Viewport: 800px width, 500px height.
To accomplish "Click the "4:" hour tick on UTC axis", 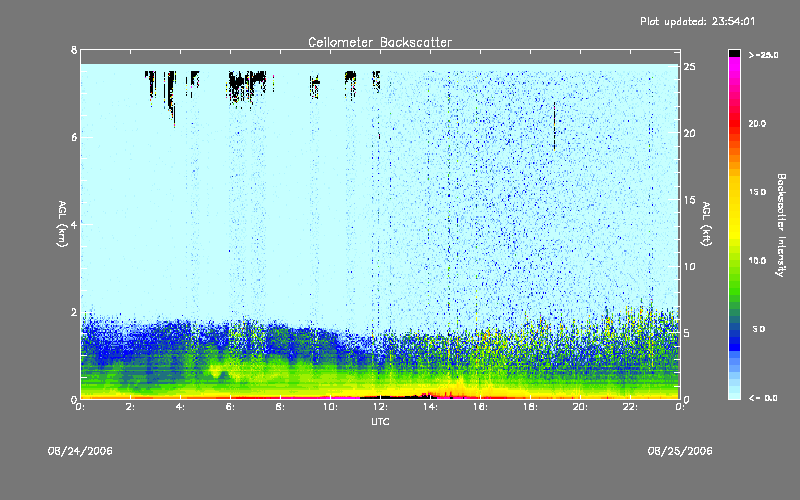I will (180, 407).
